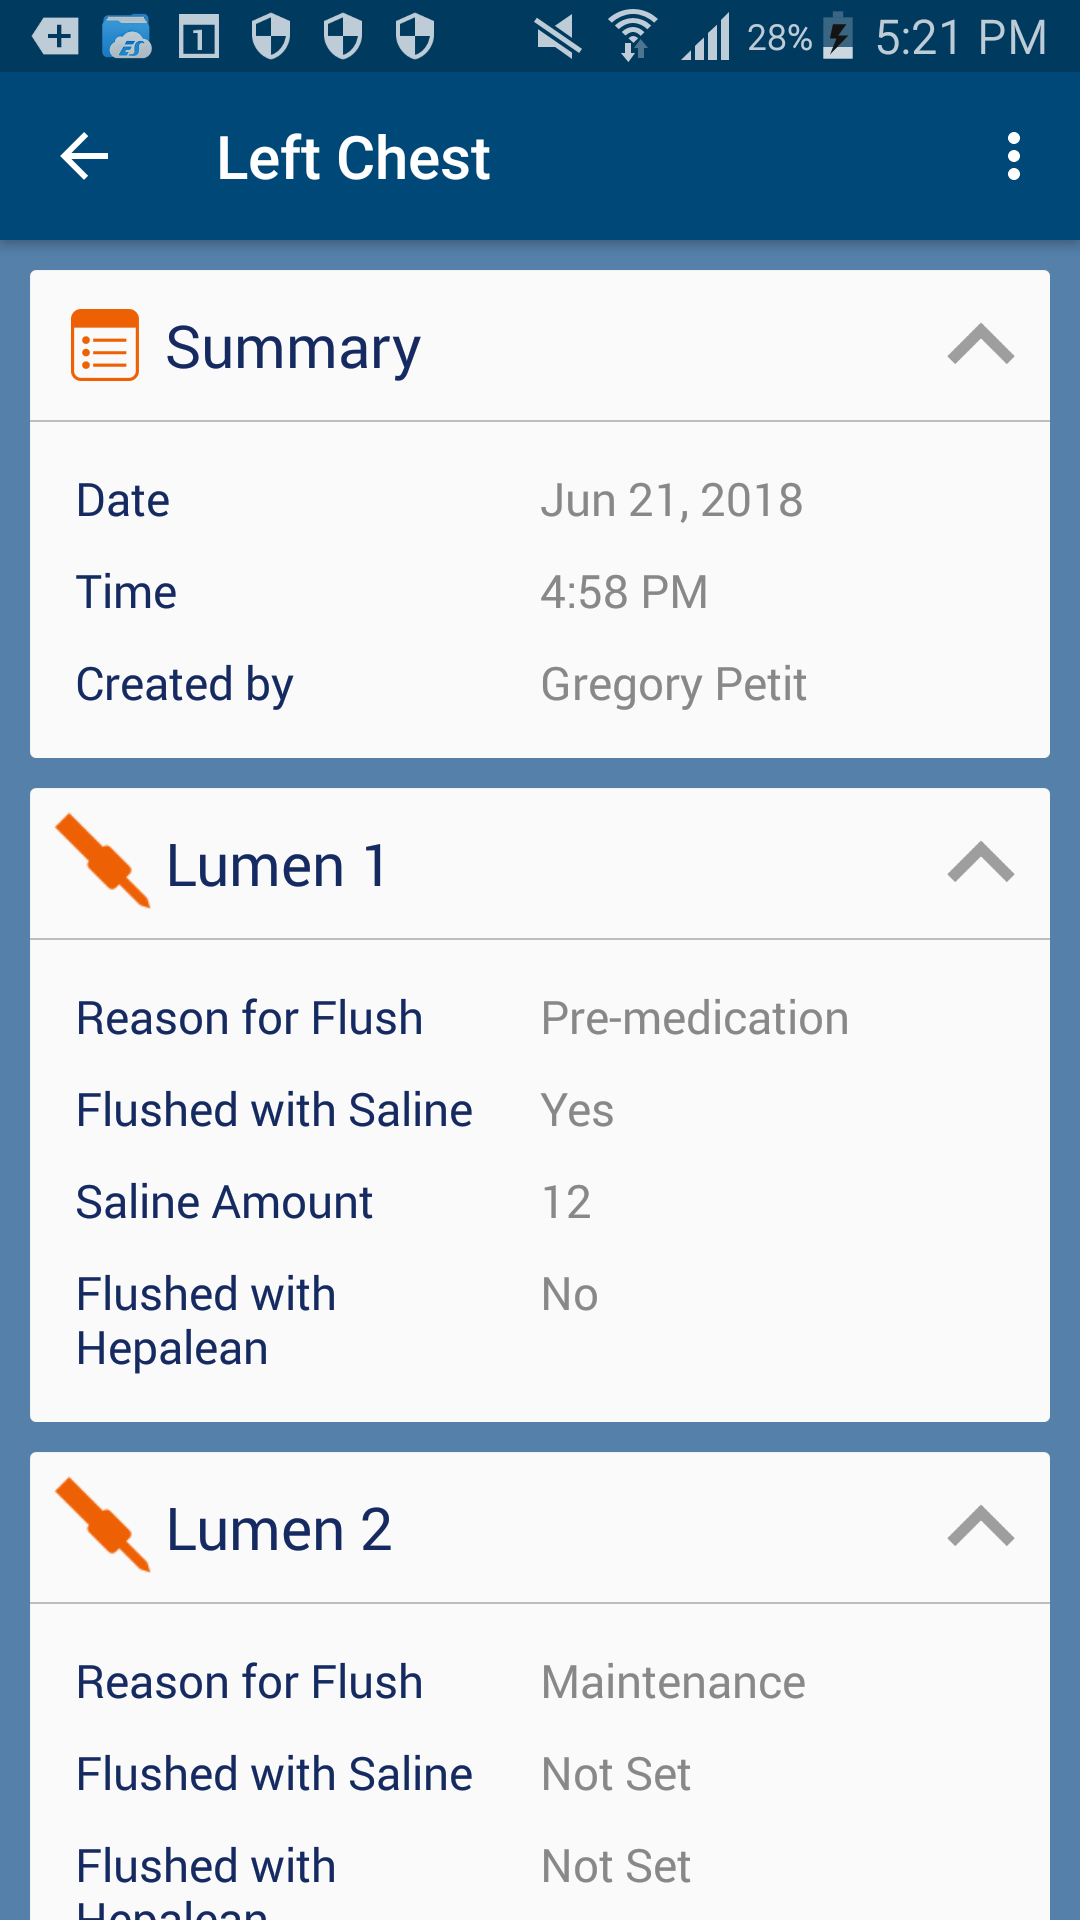The width and height of the screenshot is (1080, 1920).
Task: Tap Lumen 1 Pre-medication flush reason
Action: point(694,1018)
